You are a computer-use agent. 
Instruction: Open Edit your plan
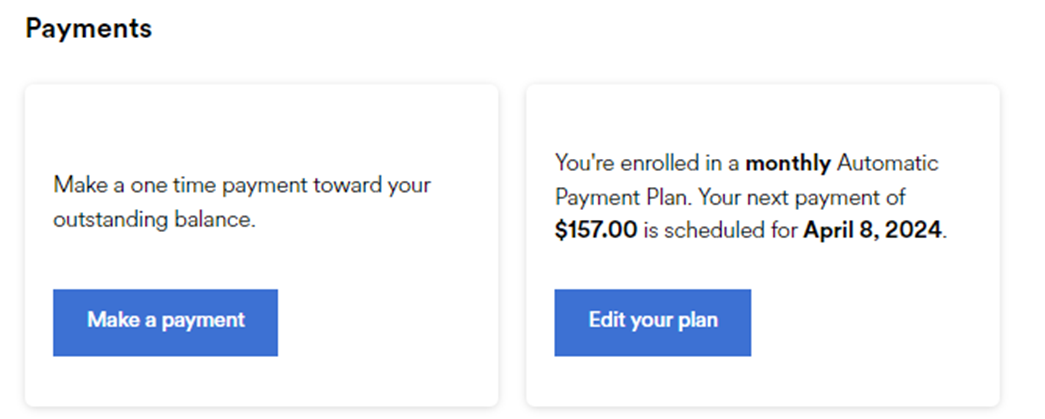pos(652,322)
